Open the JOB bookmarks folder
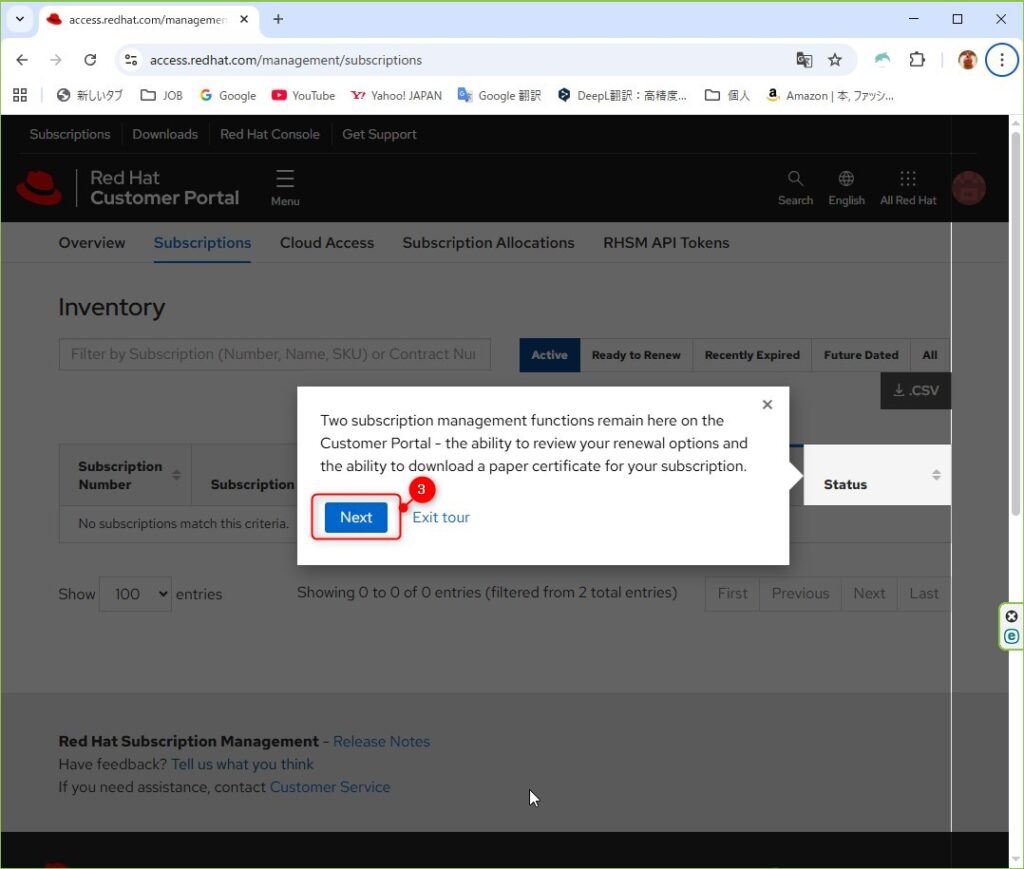 [162, 95]
